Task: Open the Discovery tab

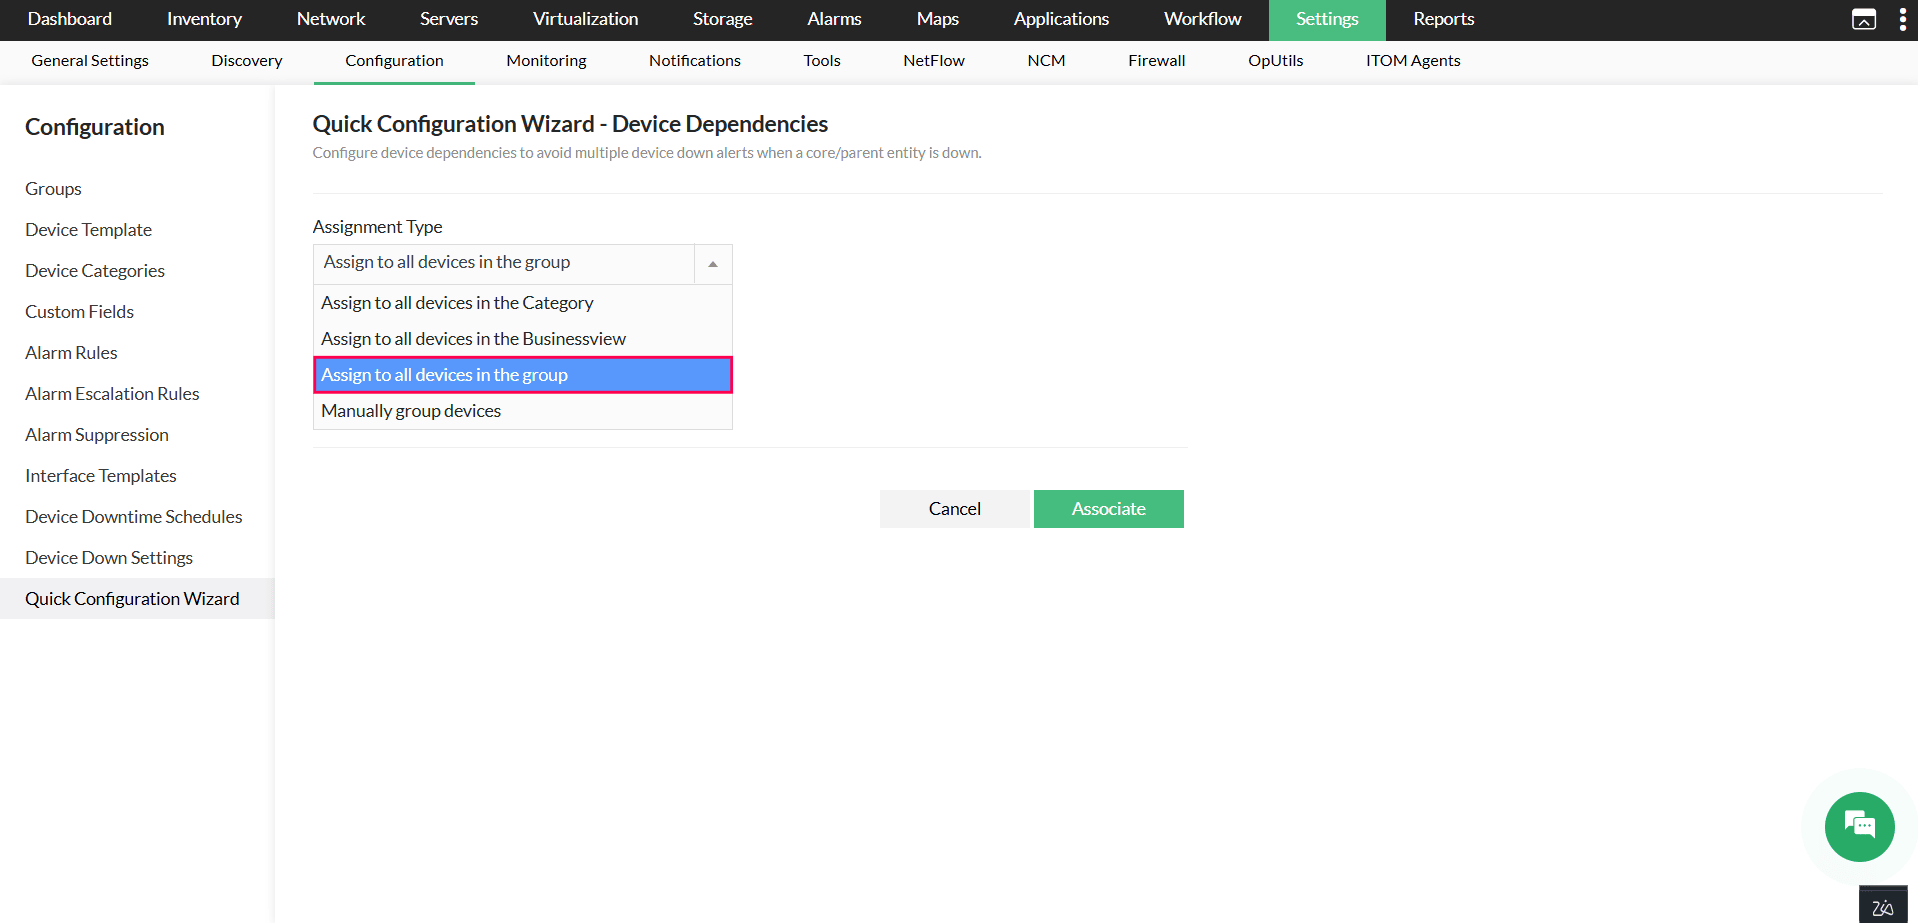Action: coord(245,60)
